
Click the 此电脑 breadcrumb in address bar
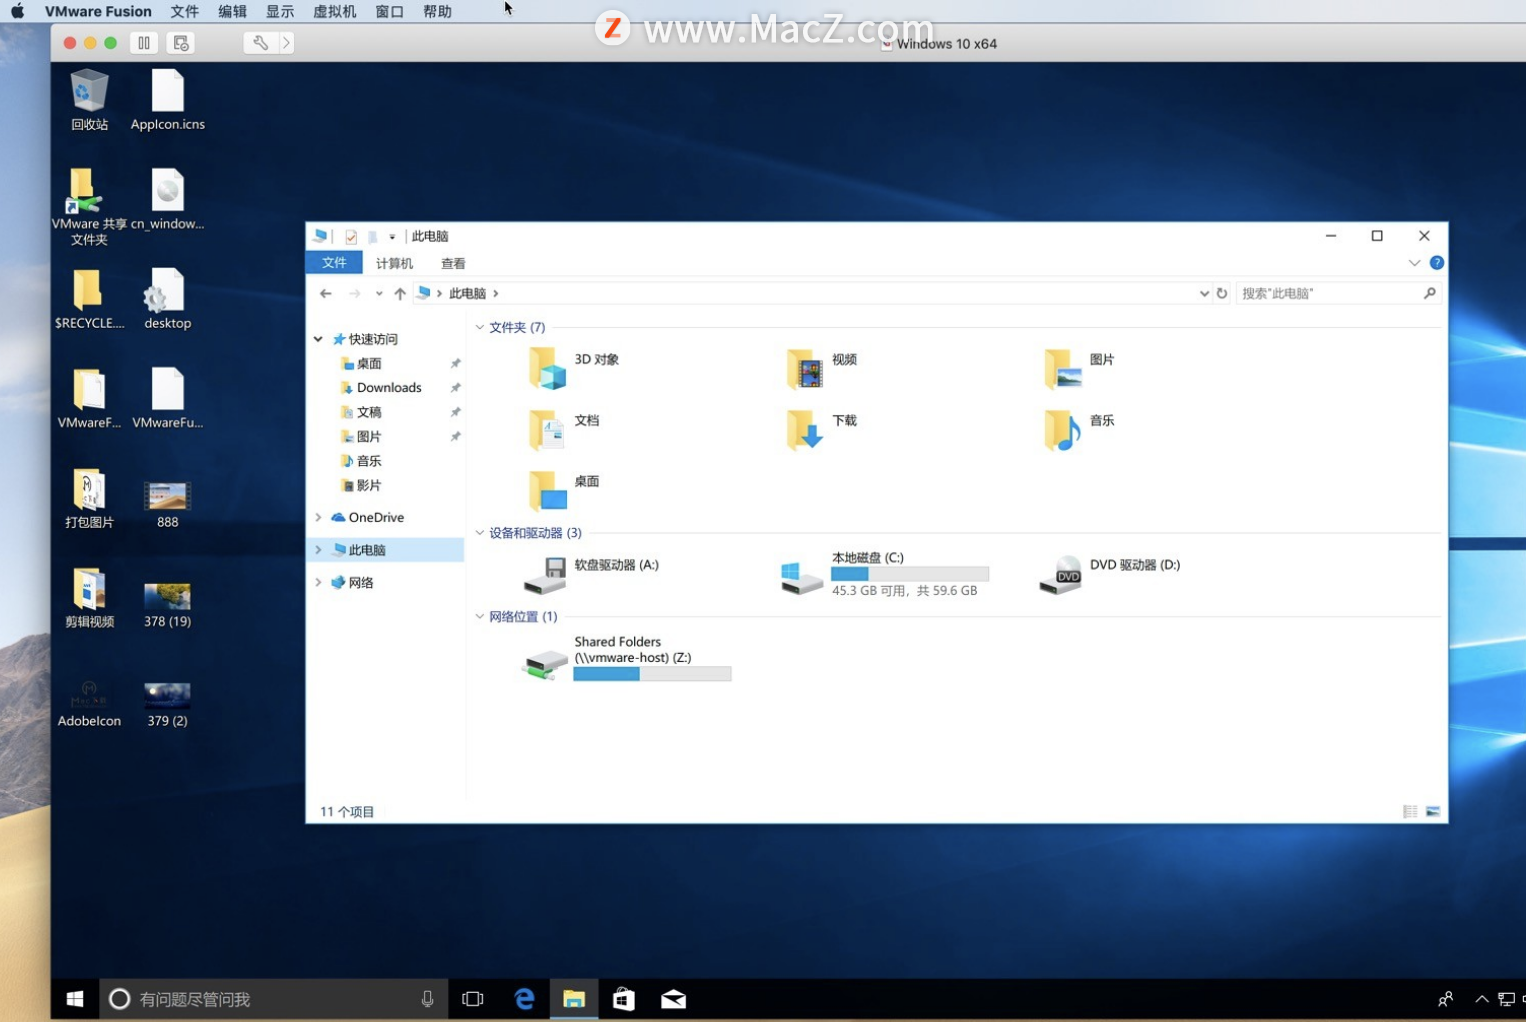467,293
